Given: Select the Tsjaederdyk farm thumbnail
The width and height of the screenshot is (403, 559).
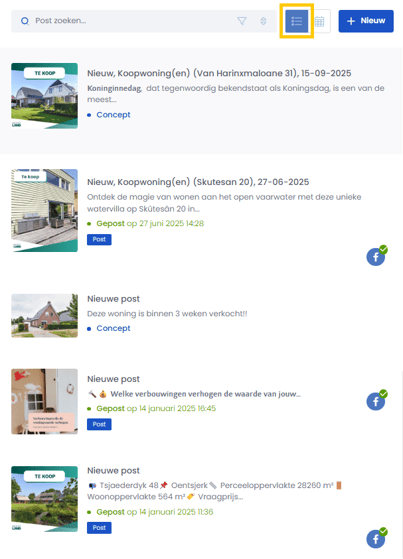Looking at the screenshot, I should [x=45, y=499].
